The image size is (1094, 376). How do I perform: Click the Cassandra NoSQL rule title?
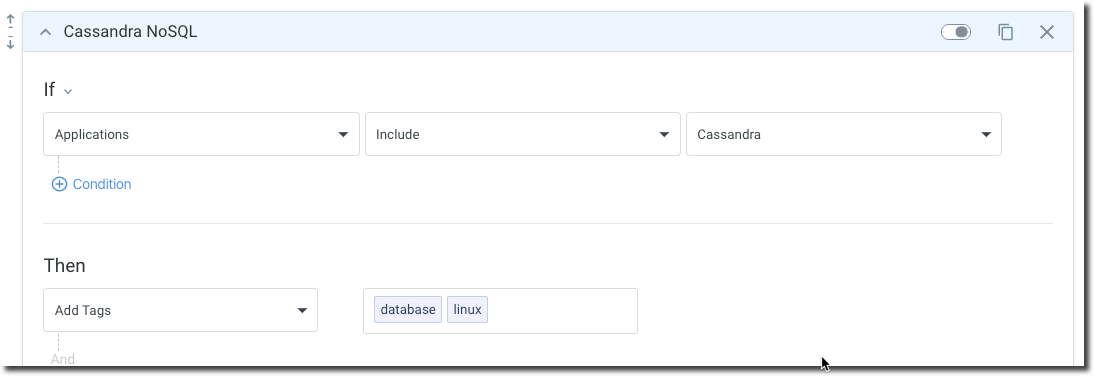(130, 32)
